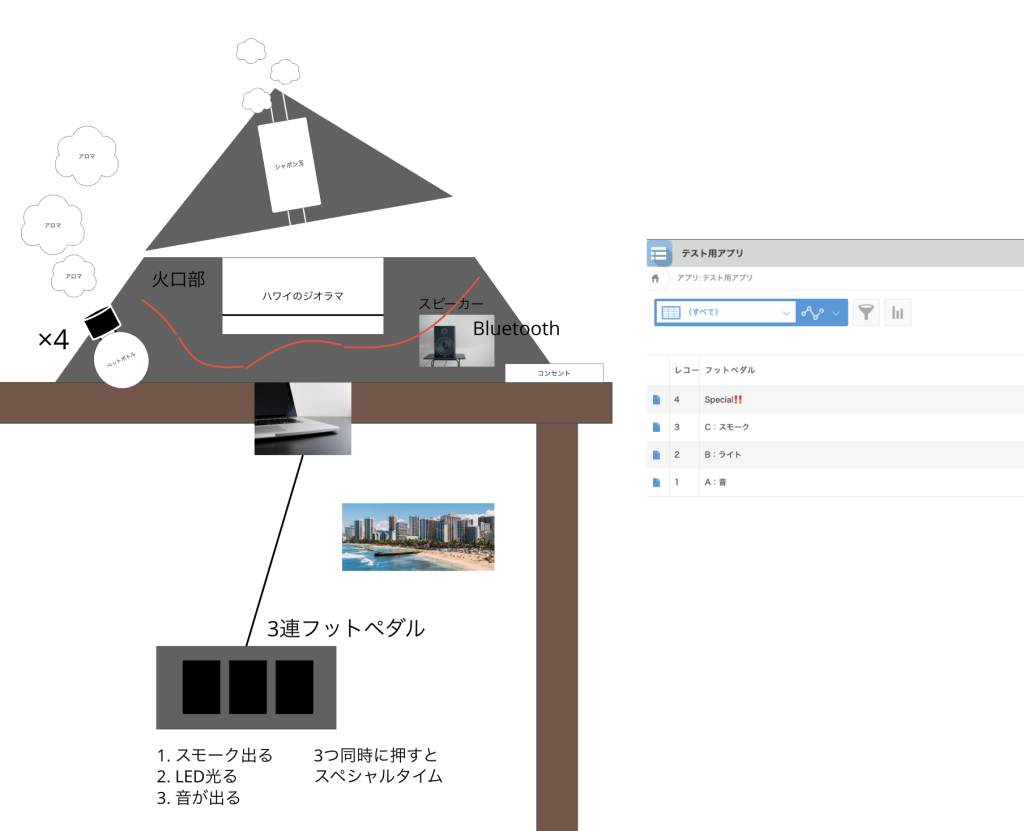Select the laptop photo under the table

(303, 419)
